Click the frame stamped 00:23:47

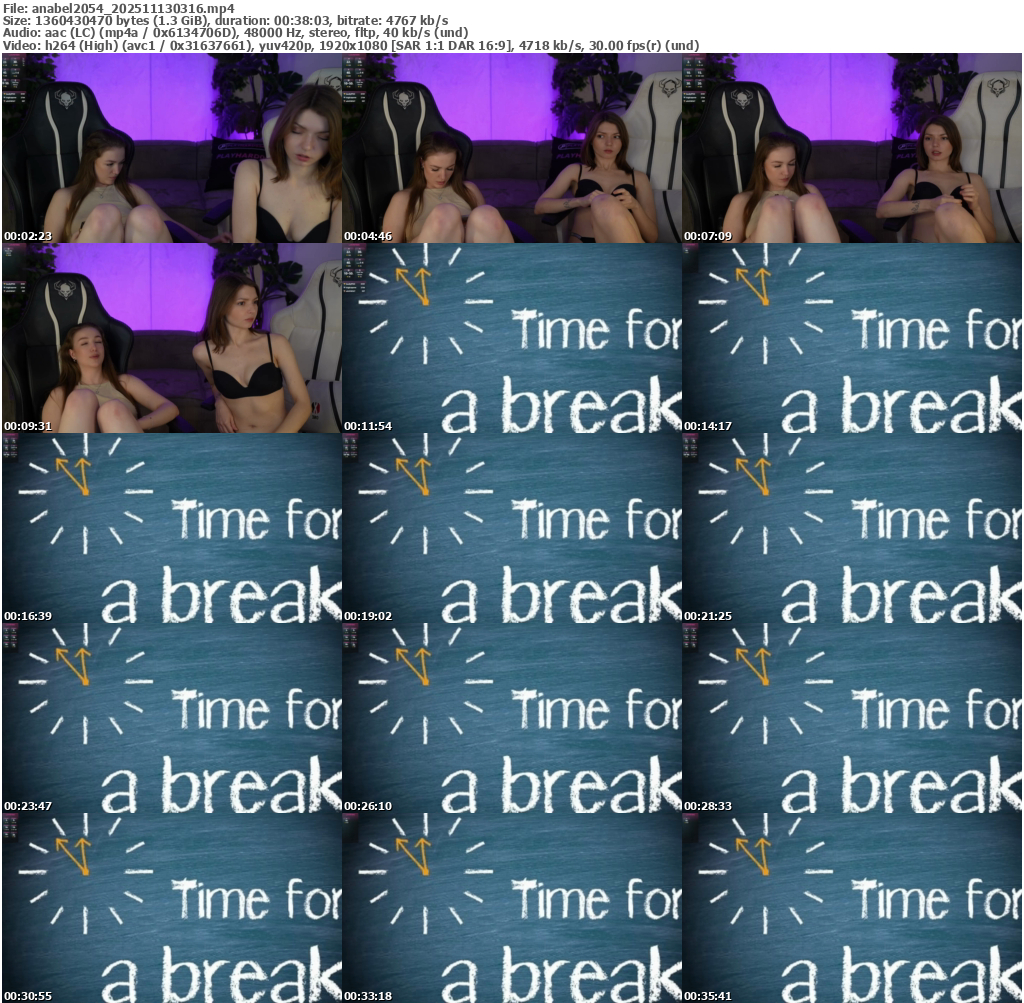click(x=172, y=718)
